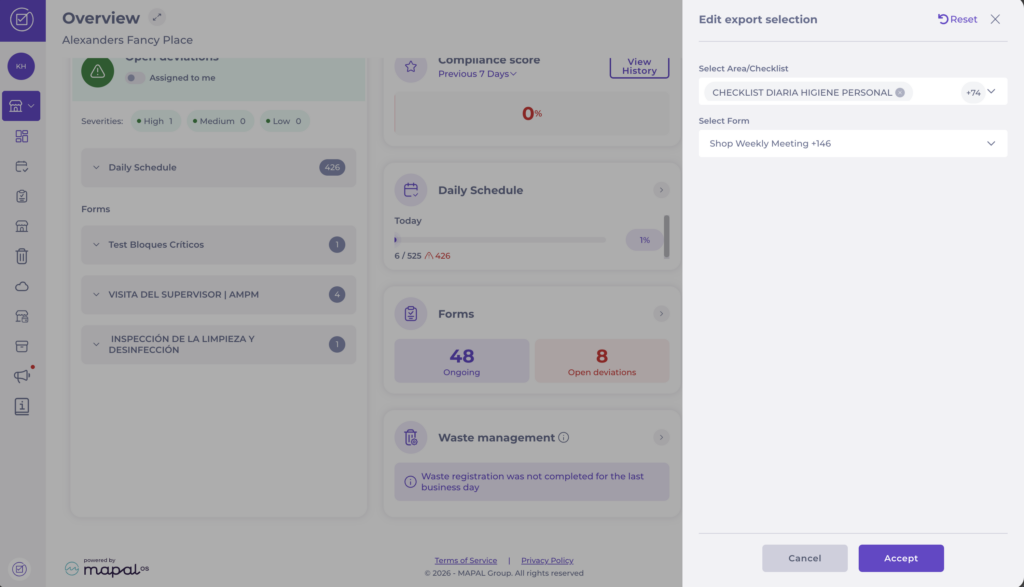Image resolution: width=1024 pixels, height=587 pixels.
Task: Toggle the Assigned to me switch
Action: [134, 78]
